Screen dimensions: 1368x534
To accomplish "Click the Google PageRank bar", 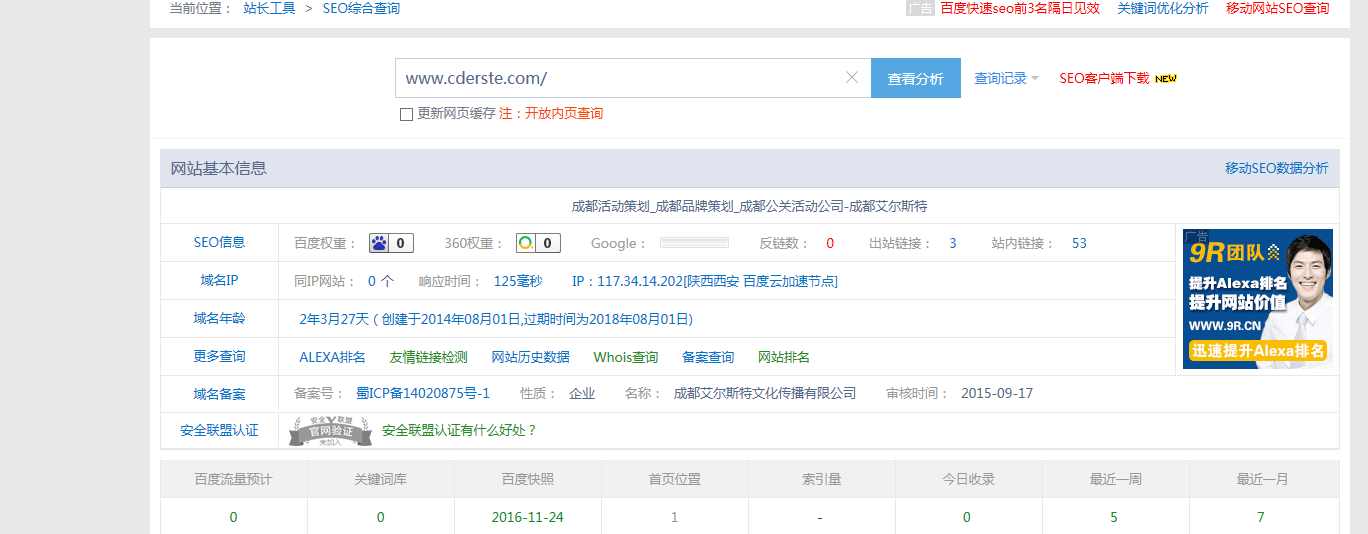I will tap(694, 243).
